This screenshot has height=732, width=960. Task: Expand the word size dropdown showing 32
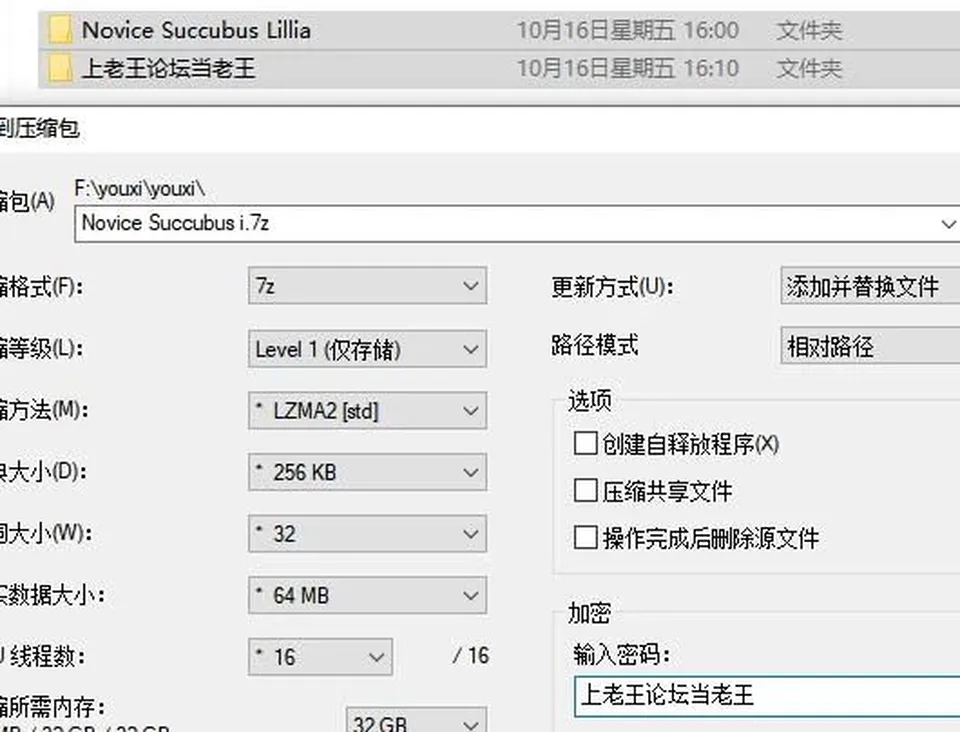[x=367, y=534]
